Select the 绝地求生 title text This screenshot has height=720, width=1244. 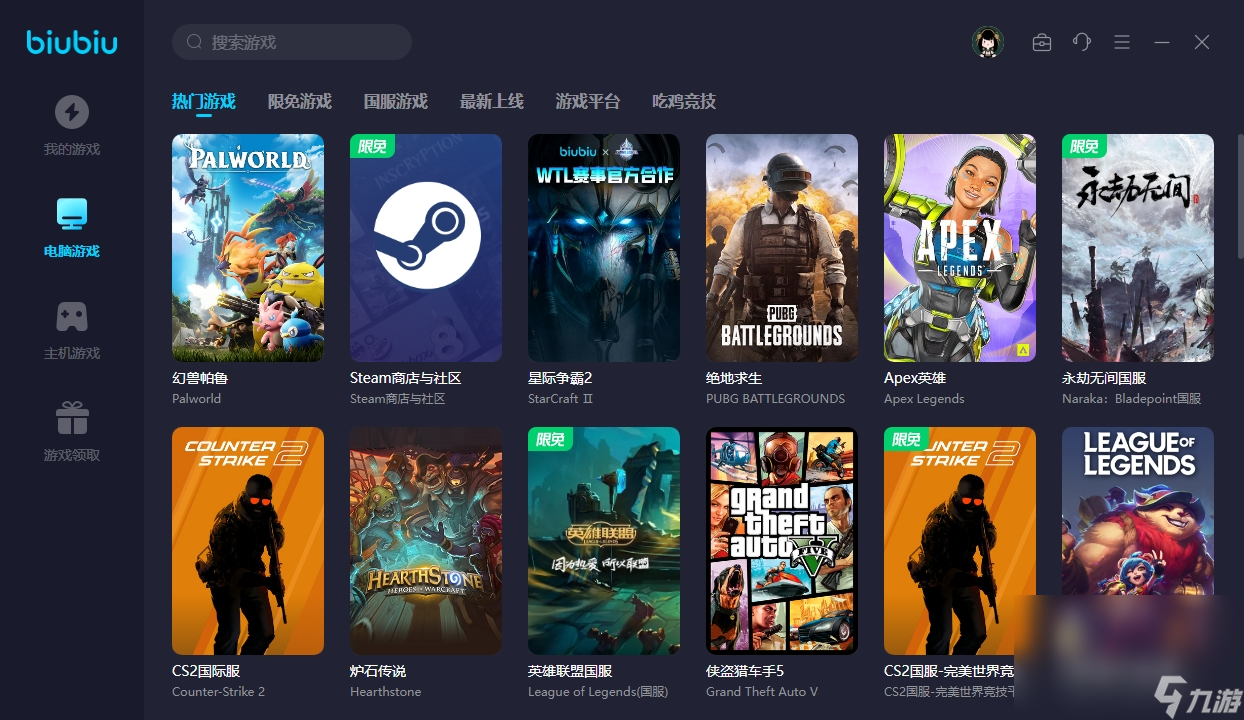[x=734, y=378]
